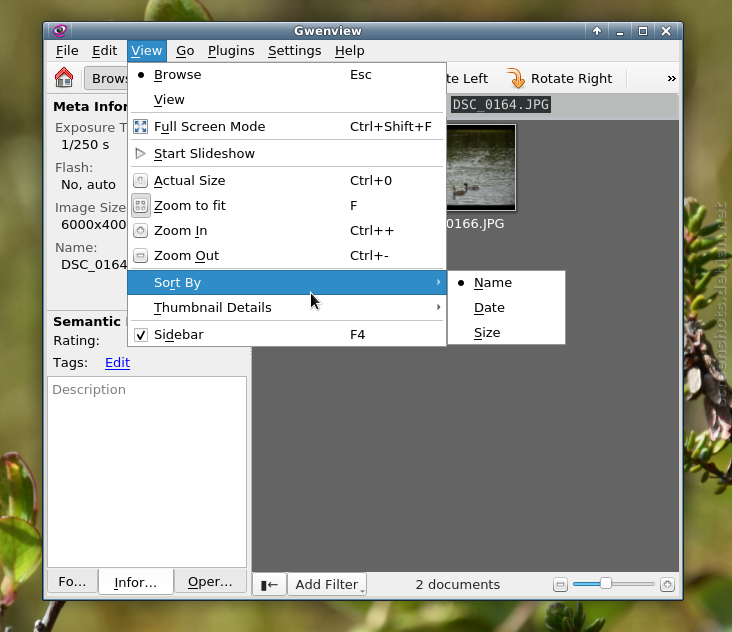Click the Start Slideshow play icon
The width and height of the screenshot is (732, 632).
point(140,153)
